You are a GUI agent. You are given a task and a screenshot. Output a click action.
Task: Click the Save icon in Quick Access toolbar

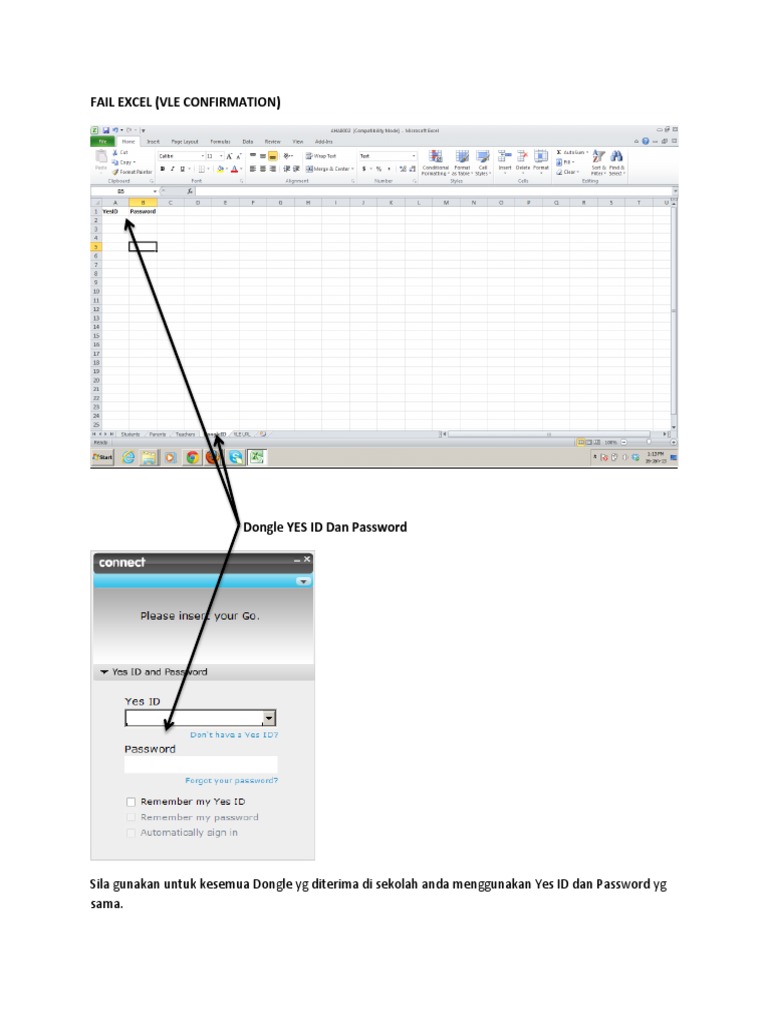[x=106, y=131]
